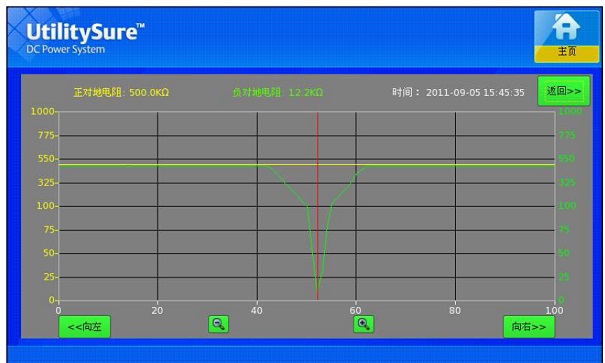The width and height of the screenshot is (605, 363).
Task: Click the left y-axis label 1000
Action: [x=42, y=111]
